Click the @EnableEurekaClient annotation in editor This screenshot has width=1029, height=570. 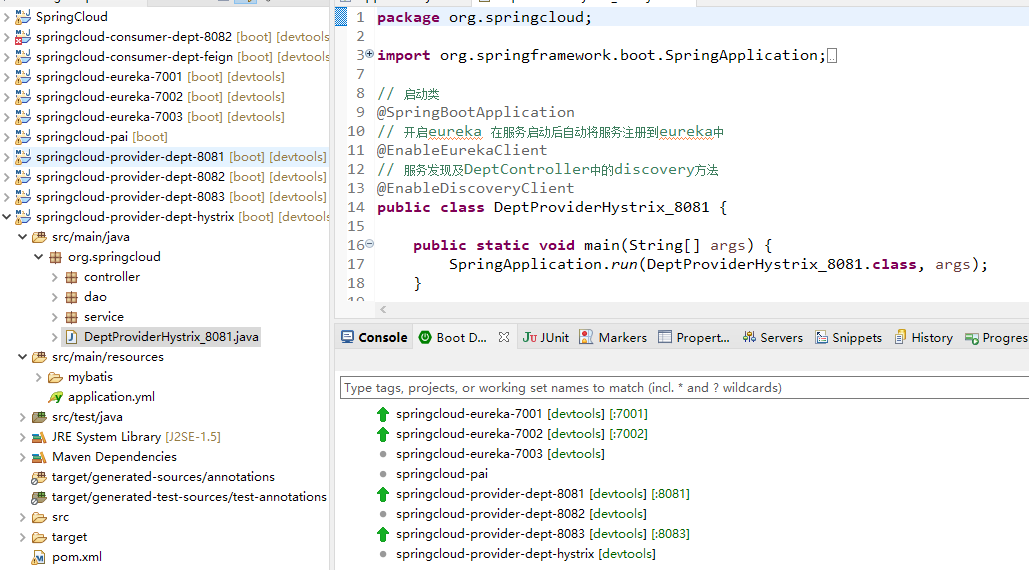462,150
